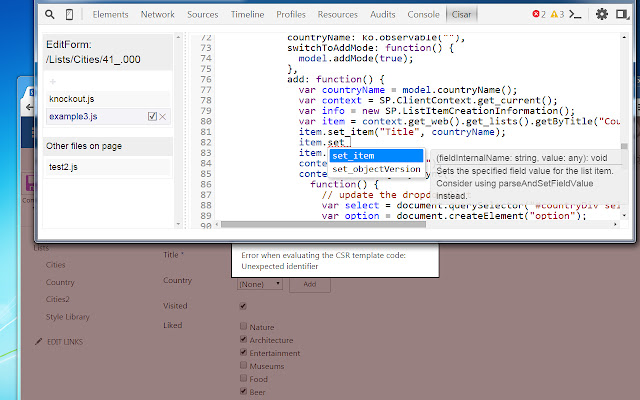Toggle the device mode phone icon

pos(68,15)
